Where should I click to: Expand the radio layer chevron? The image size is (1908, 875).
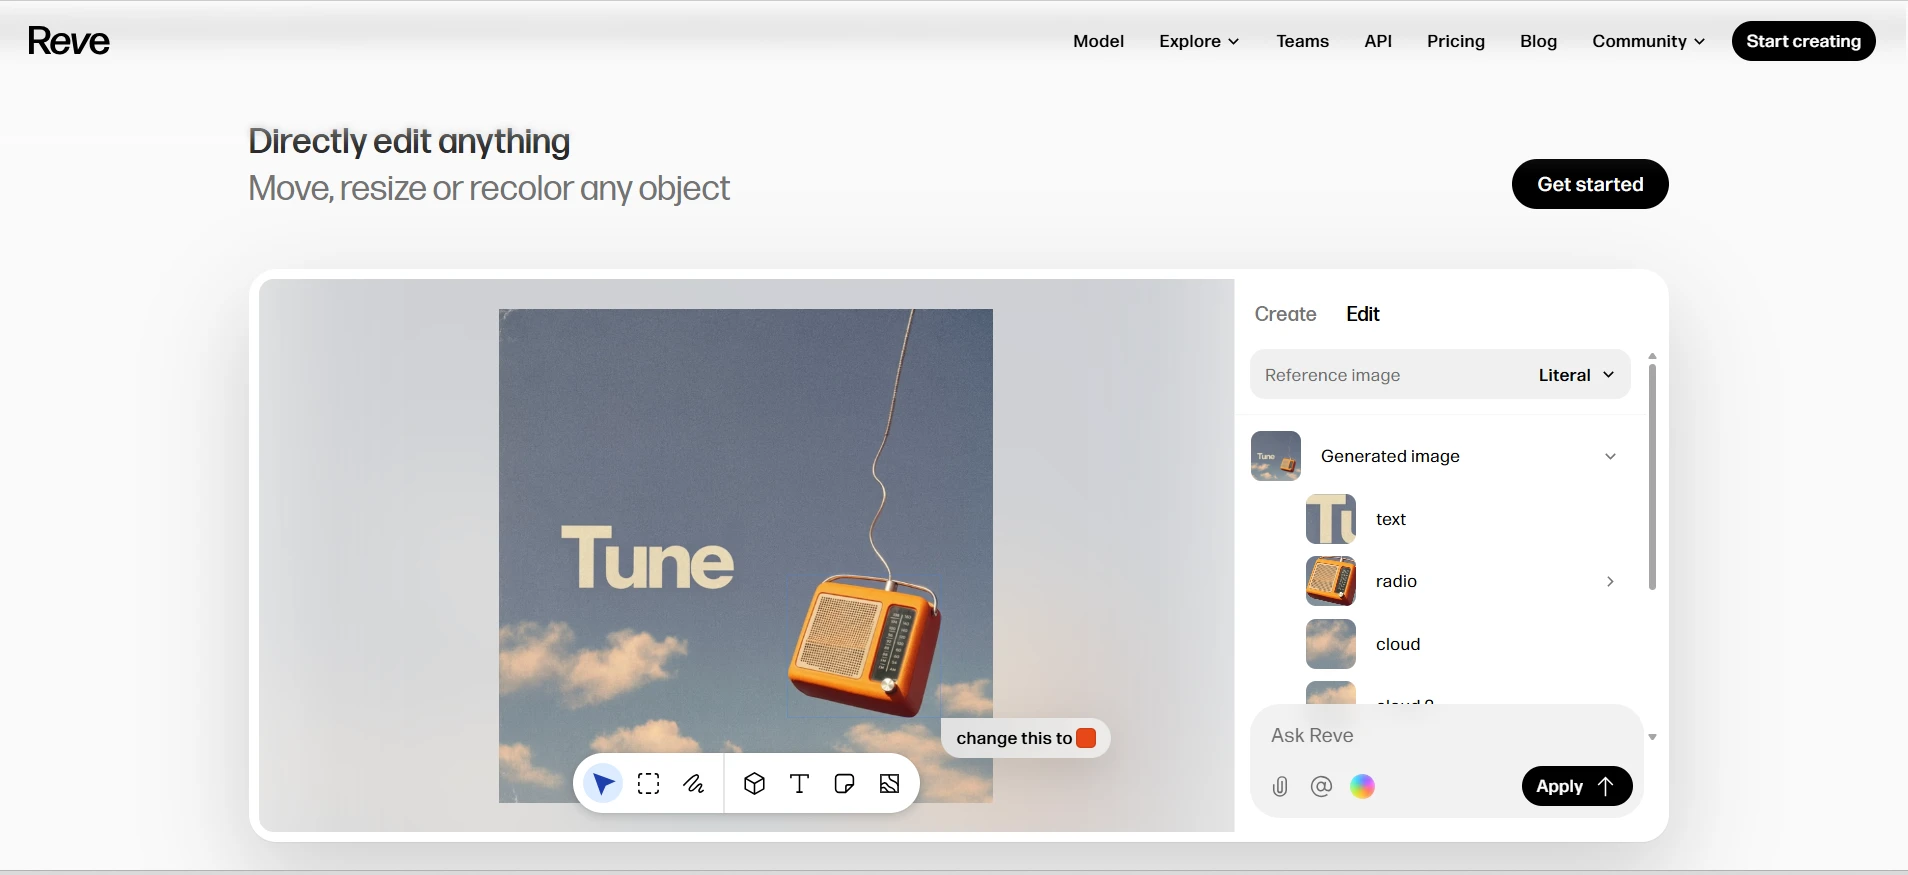1610,581
